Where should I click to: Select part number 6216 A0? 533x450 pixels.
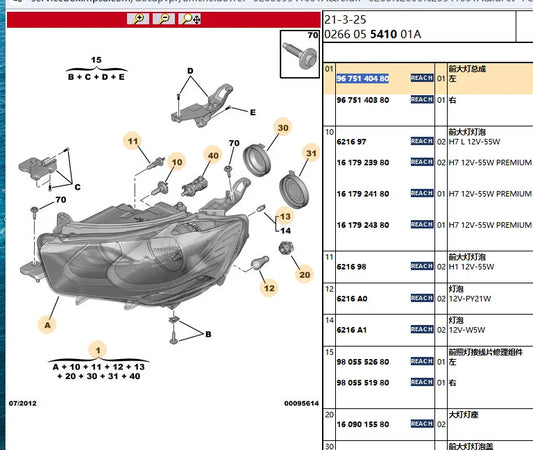(352, 299)
